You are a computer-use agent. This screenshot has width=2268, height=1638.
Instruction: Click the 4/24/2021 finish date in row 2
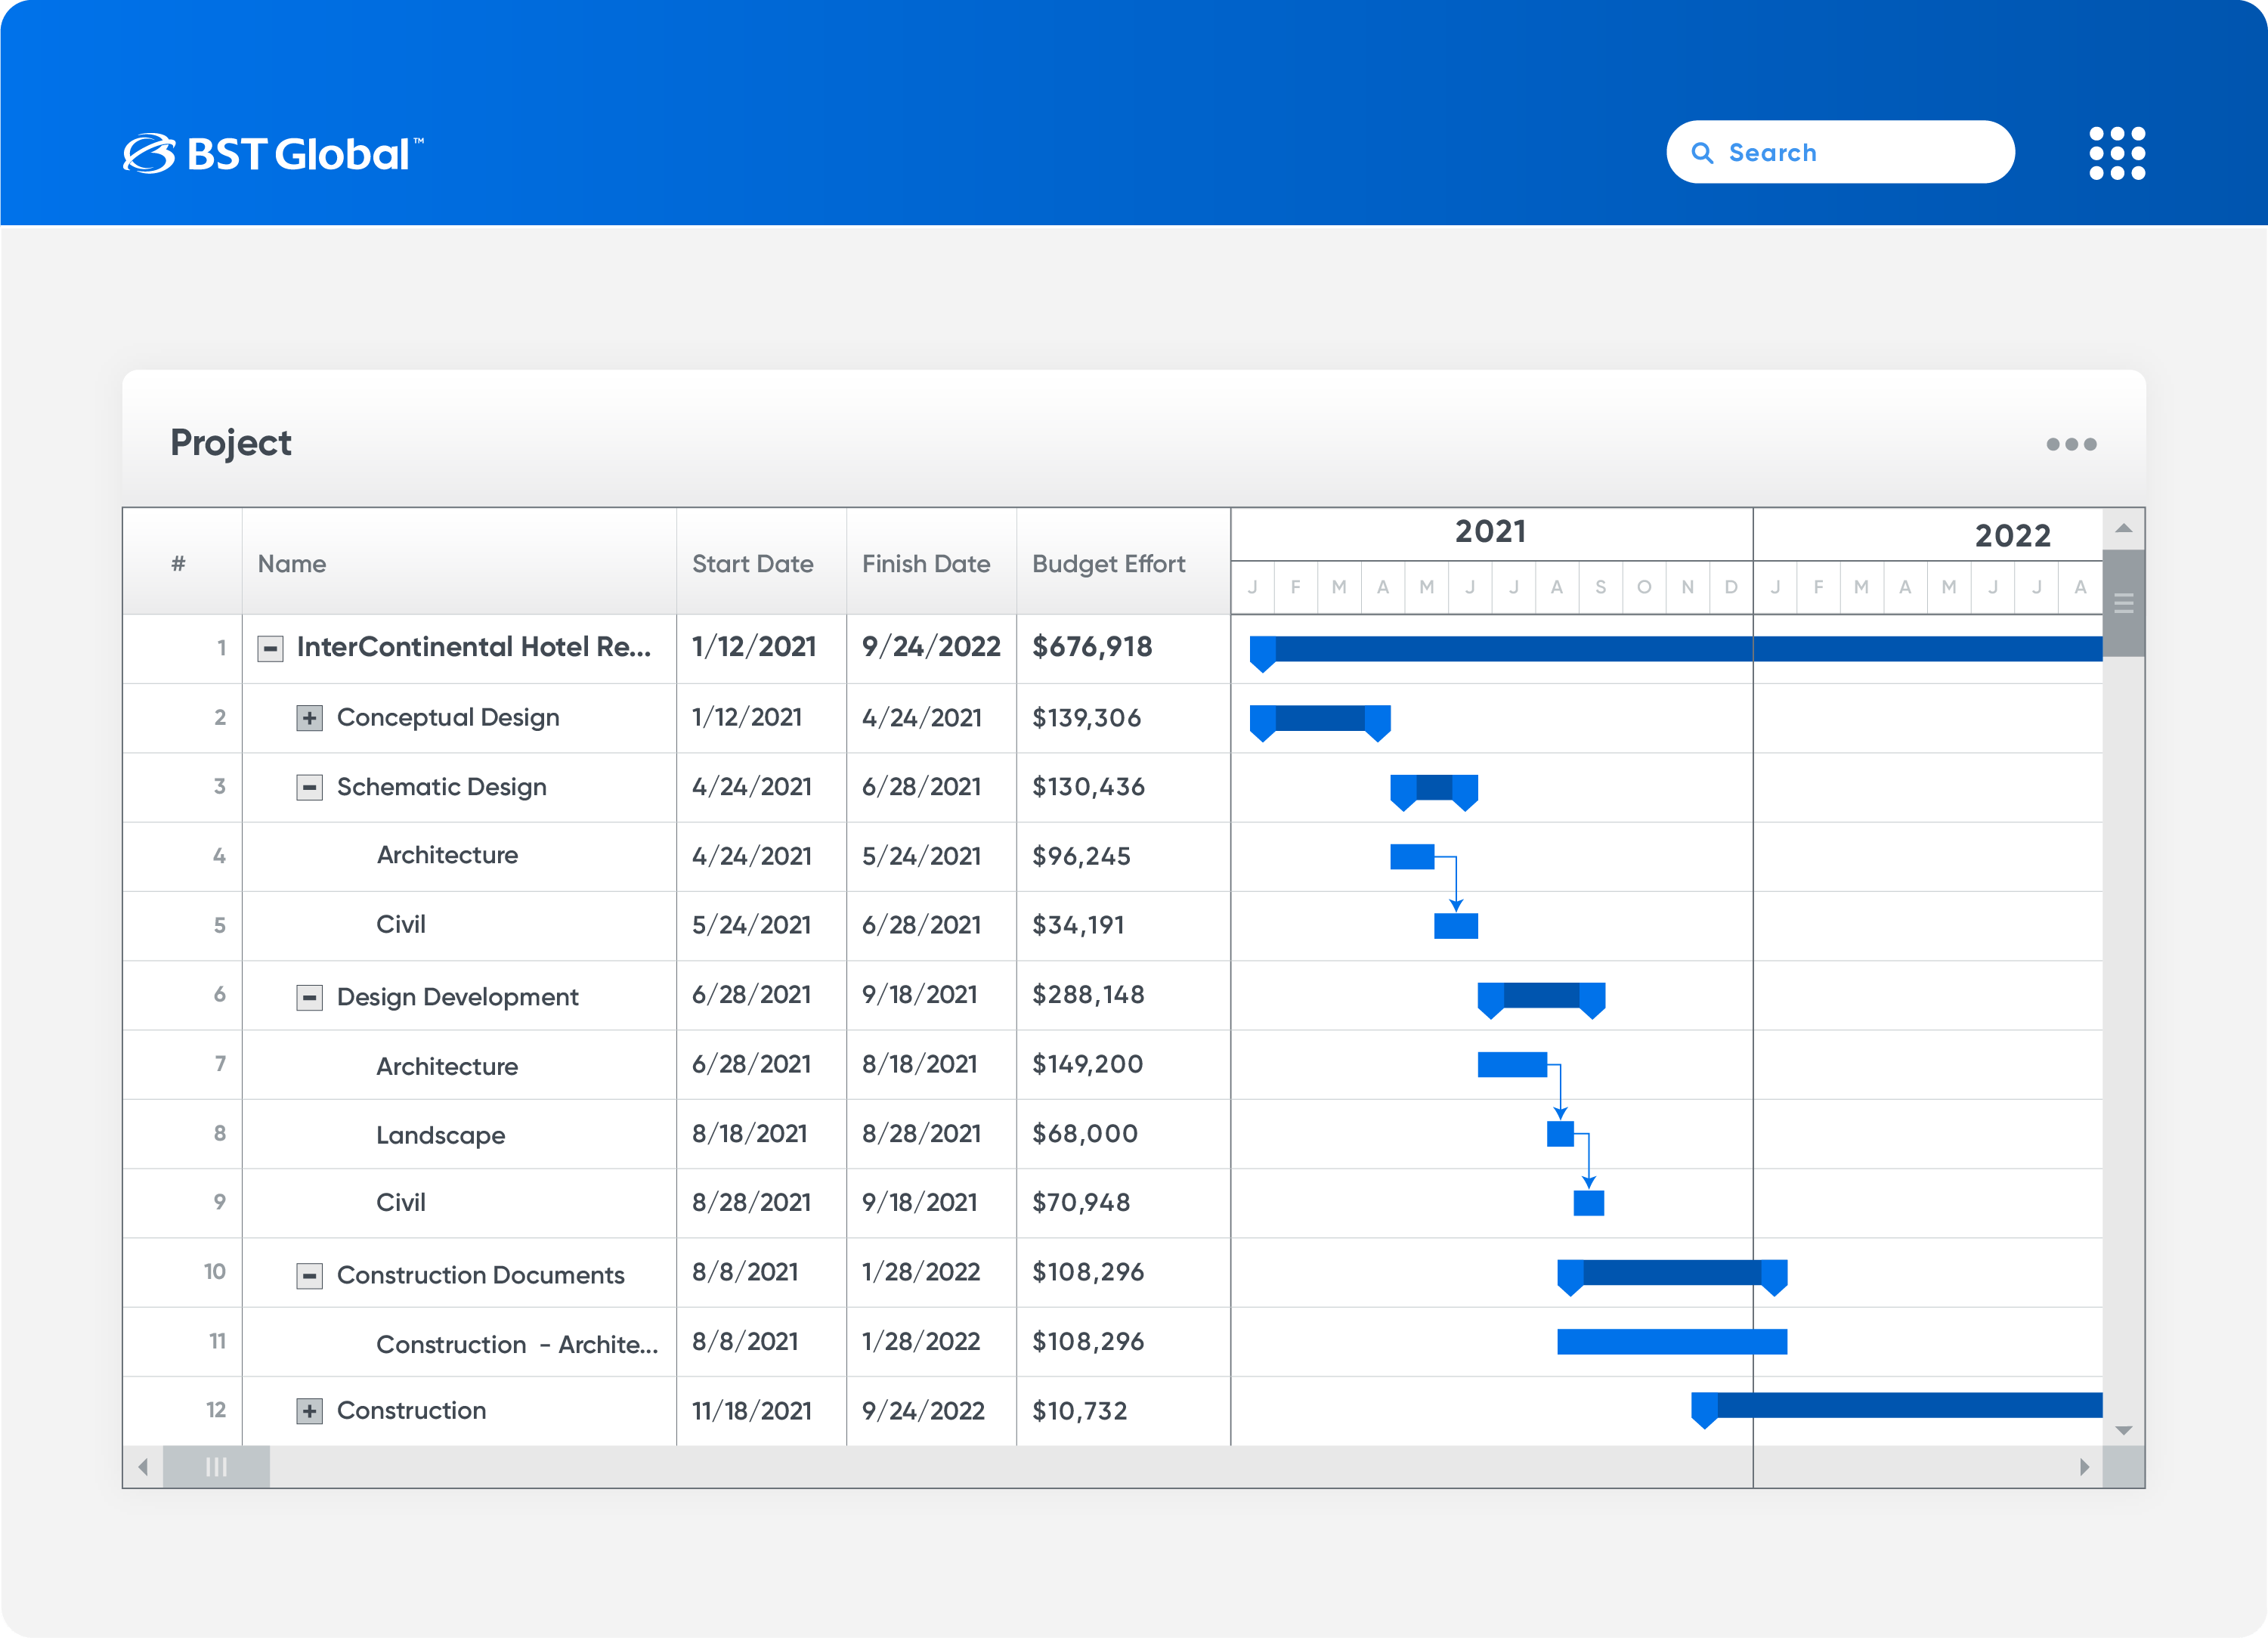click(x=922, y=718)
